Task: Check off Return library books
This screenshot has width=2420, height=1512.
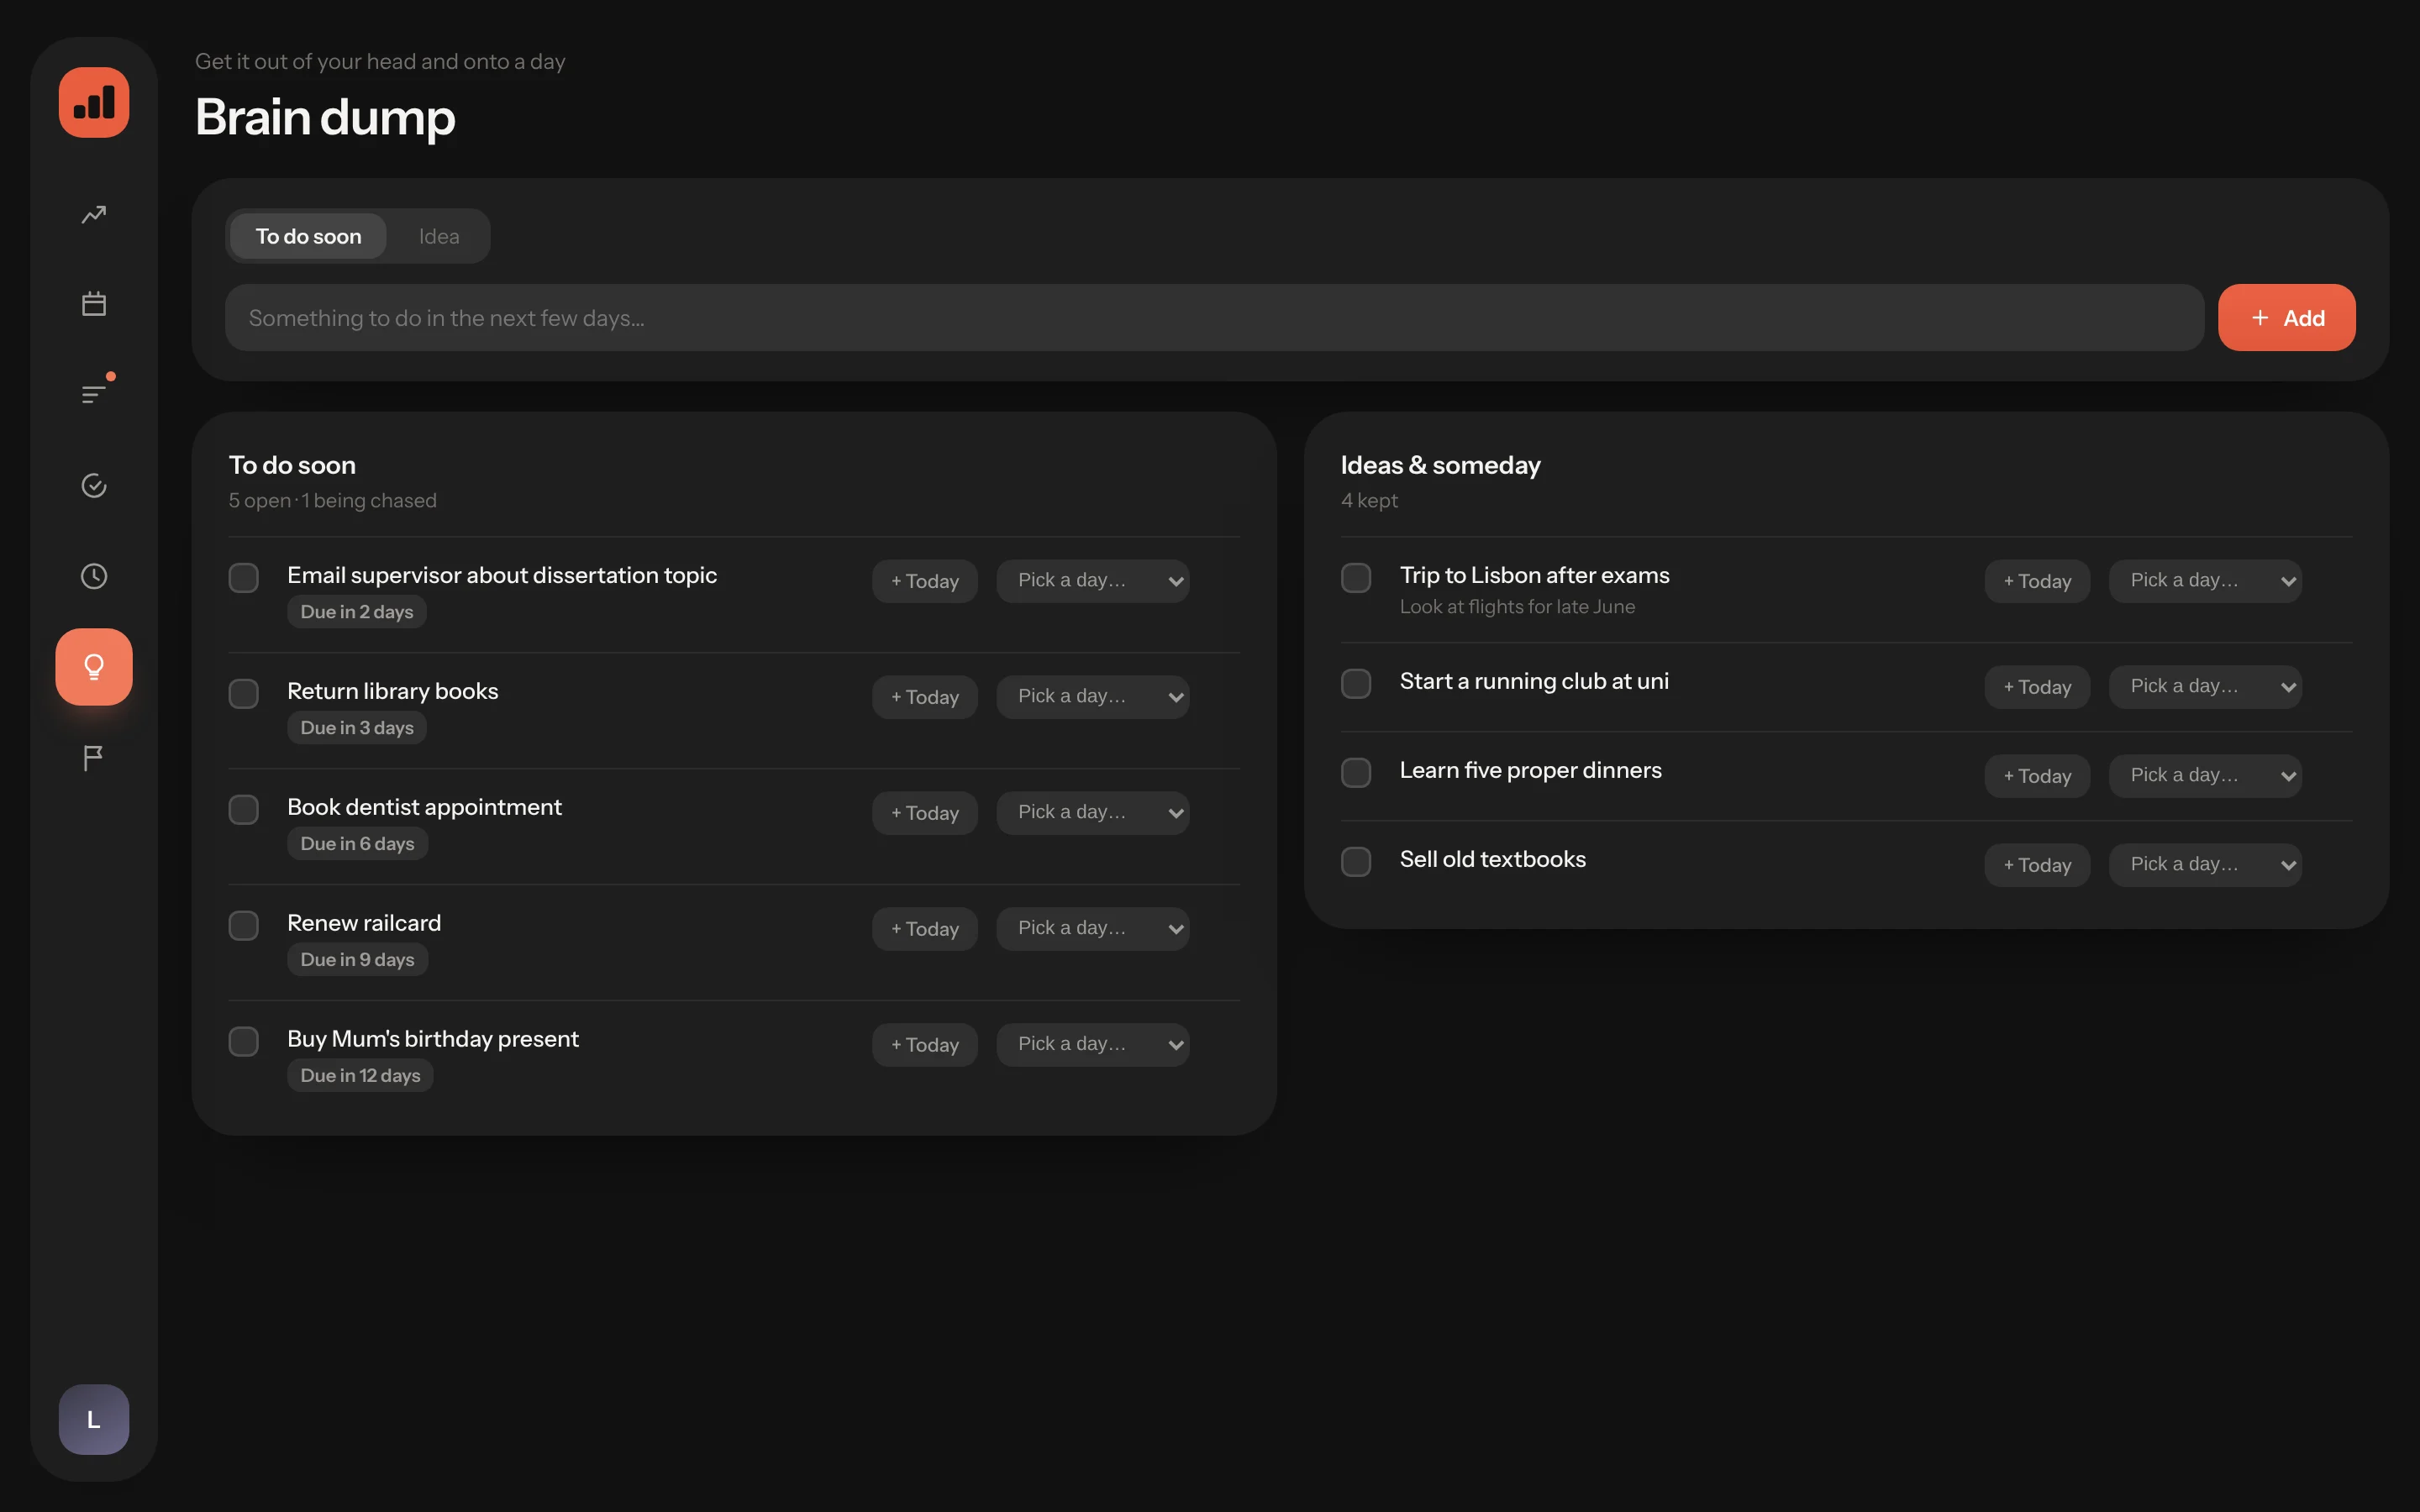Action: (x=244, y=694)
